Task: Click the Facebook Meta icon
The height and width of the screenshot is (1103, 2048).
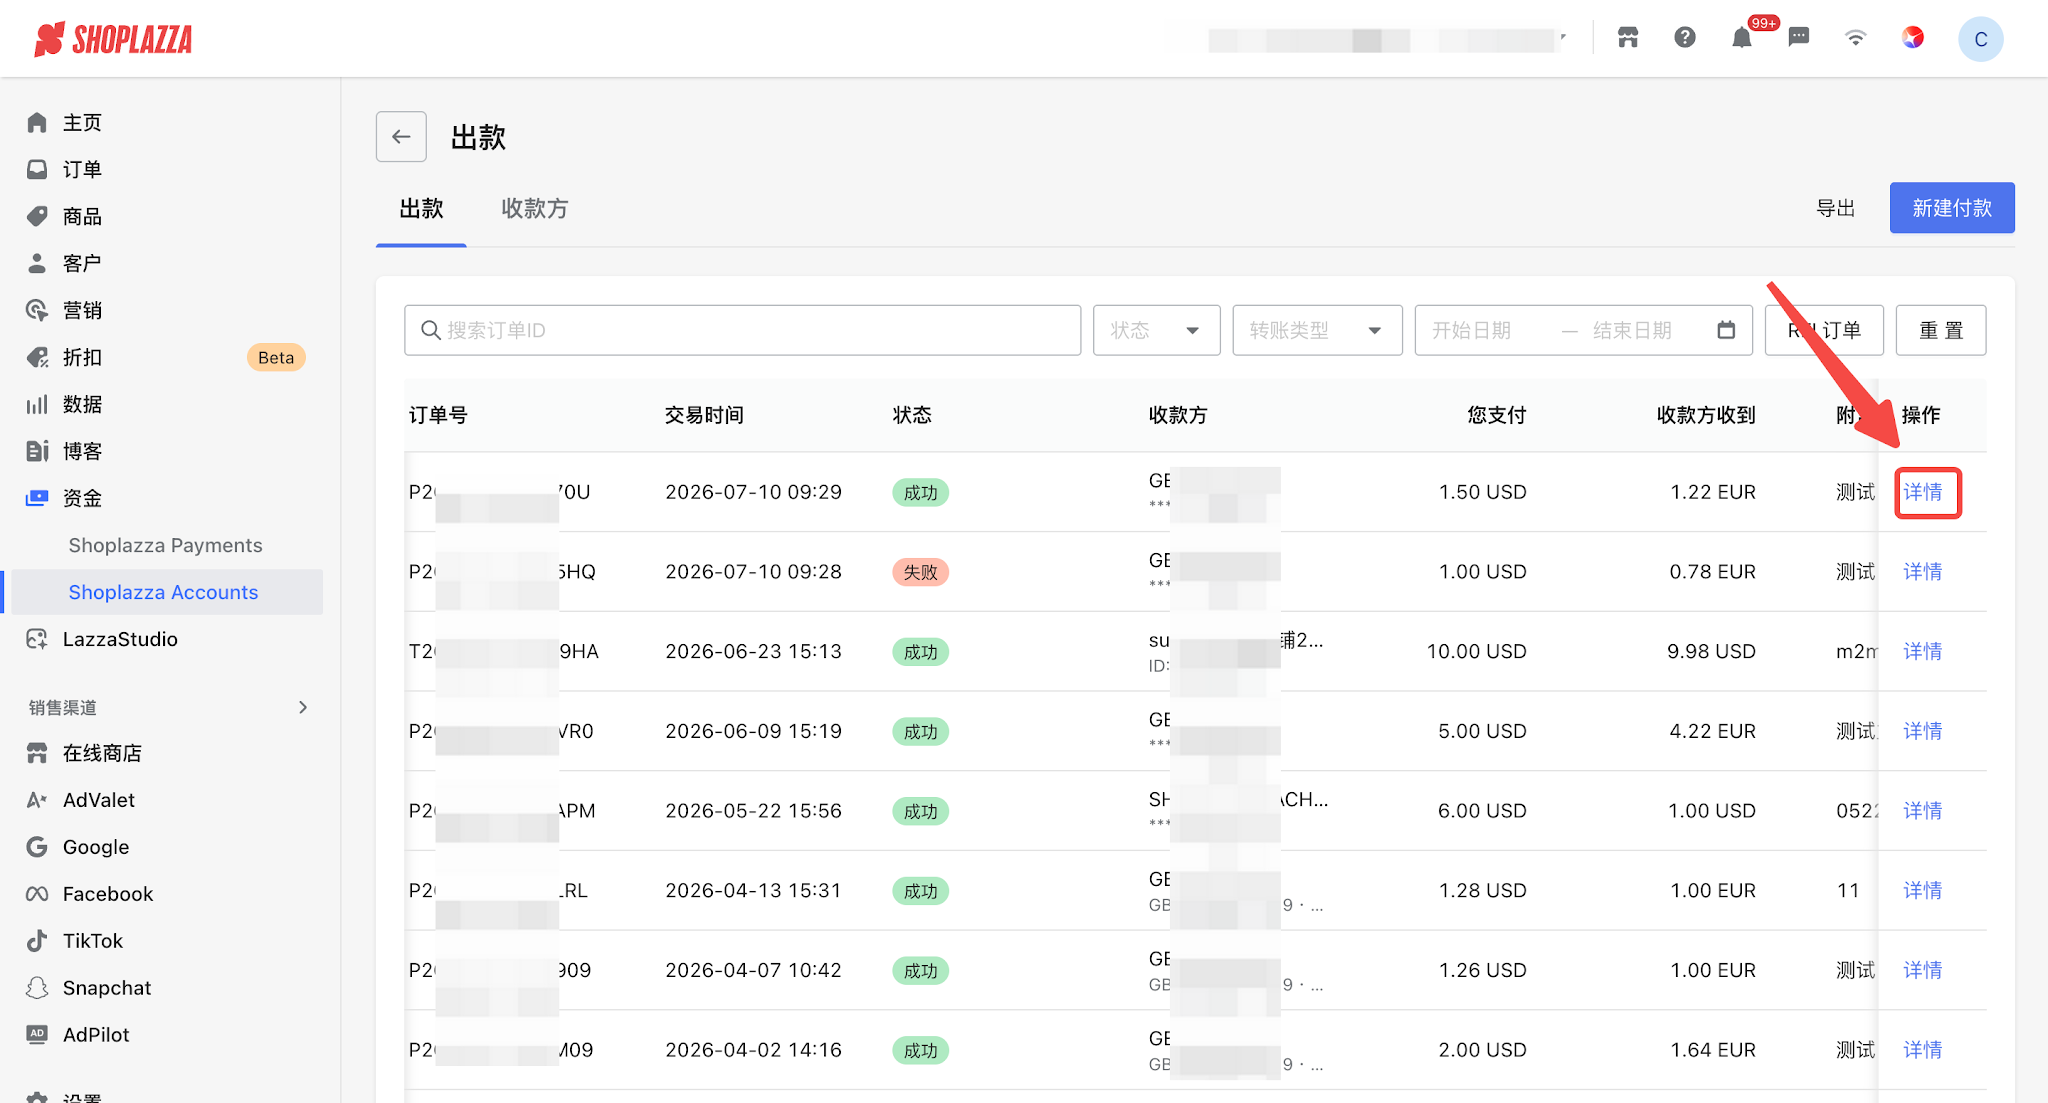Action: [37, 894]
